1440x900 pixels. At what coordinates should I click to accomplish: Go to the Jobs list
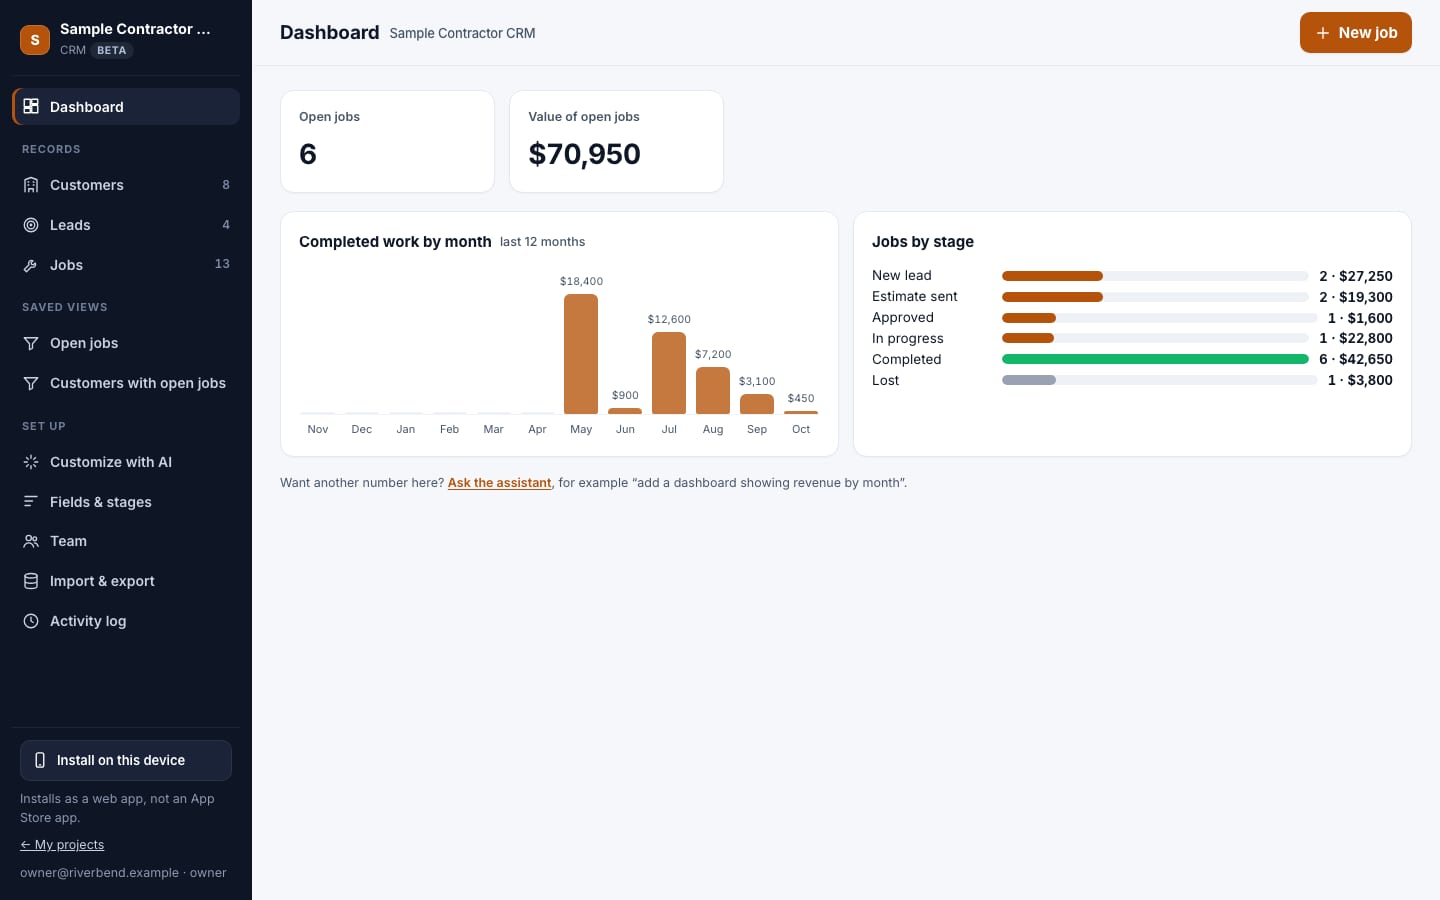pos(126,265)
